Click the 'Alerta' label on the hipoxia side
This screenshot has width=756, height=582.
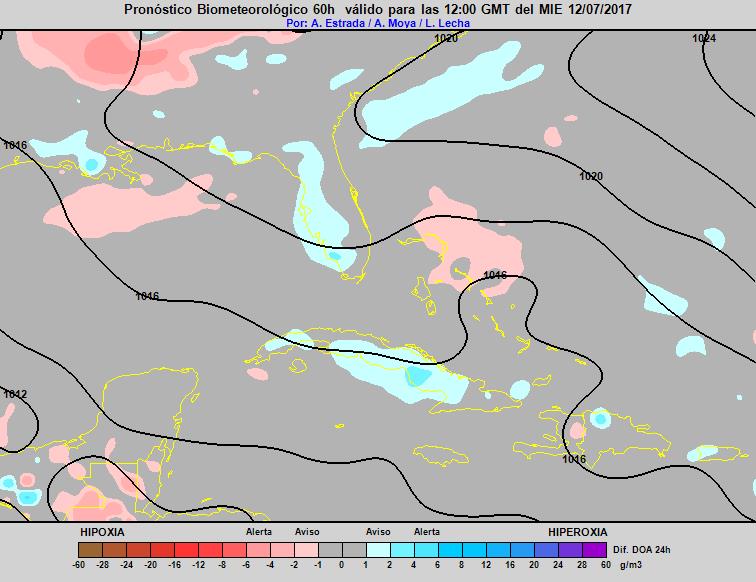click(259, 532)
